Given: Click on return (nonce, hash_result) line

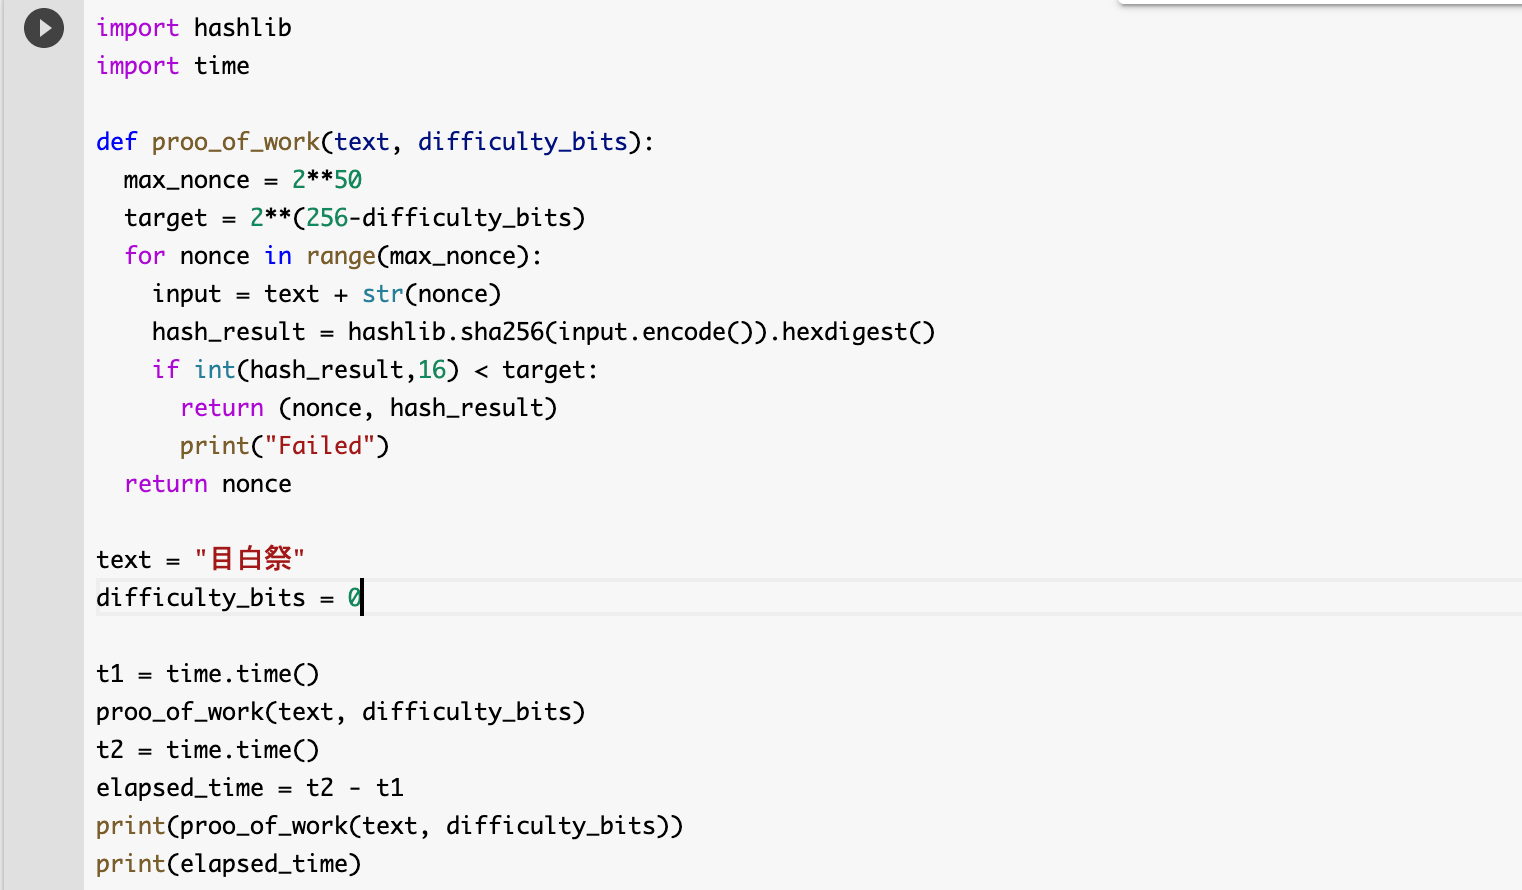Looking at the screenshot, I should [x=368, y=408].
